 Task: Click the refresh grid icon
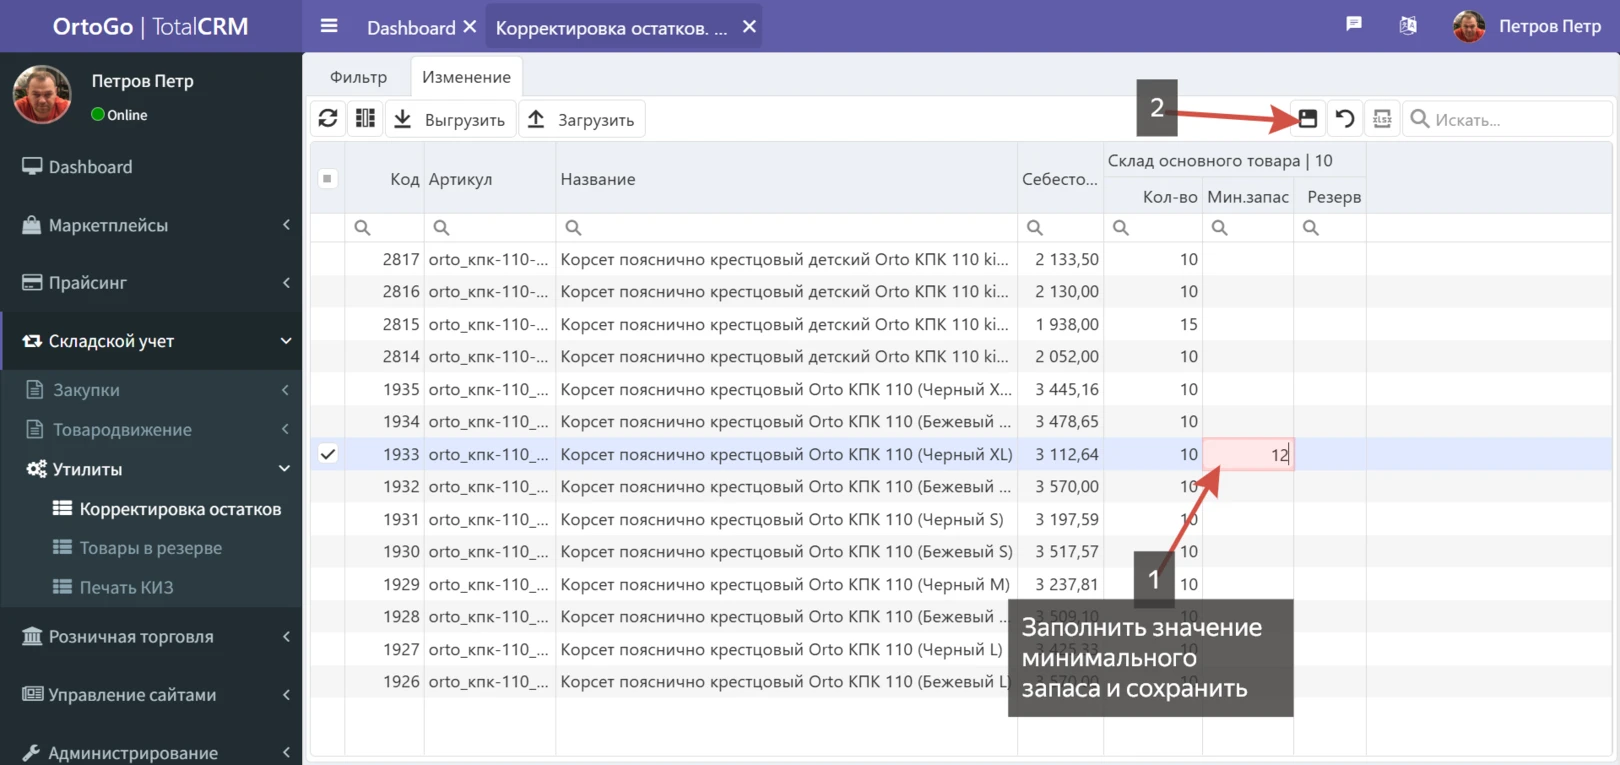pyautogui.click(x=328, y=119)
